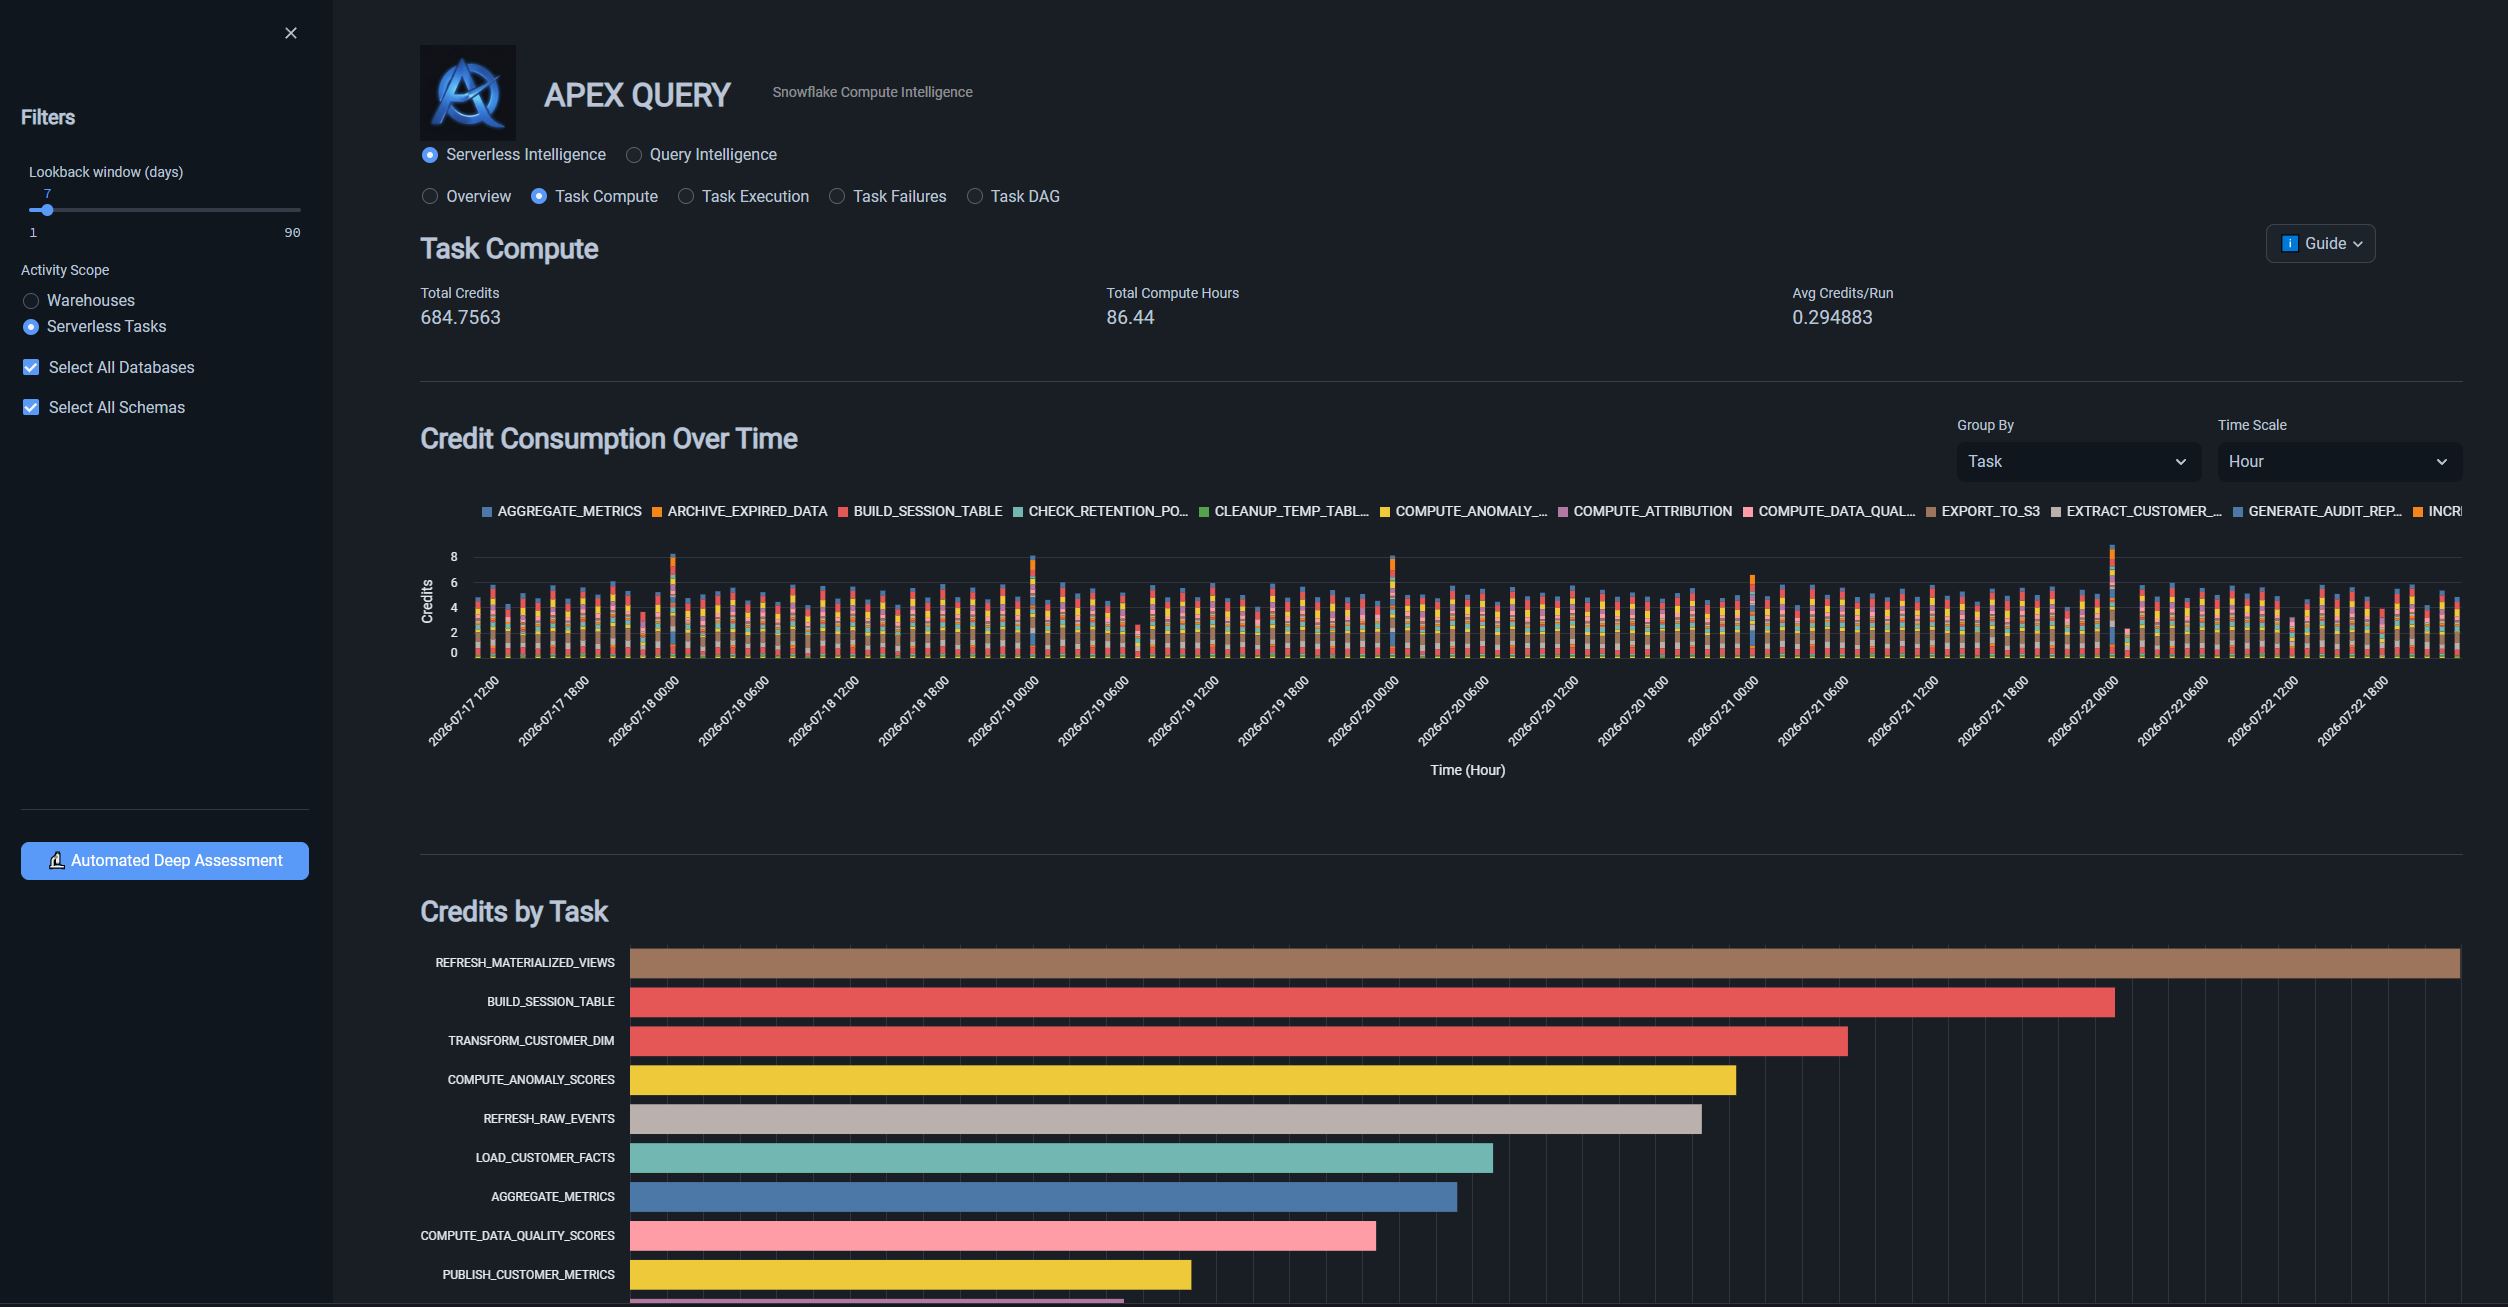Screen dimensions: 2508x1307
Task: Uncheck Select All Databases checkbox
Action: pyautogui.click(x=31, y=367)
